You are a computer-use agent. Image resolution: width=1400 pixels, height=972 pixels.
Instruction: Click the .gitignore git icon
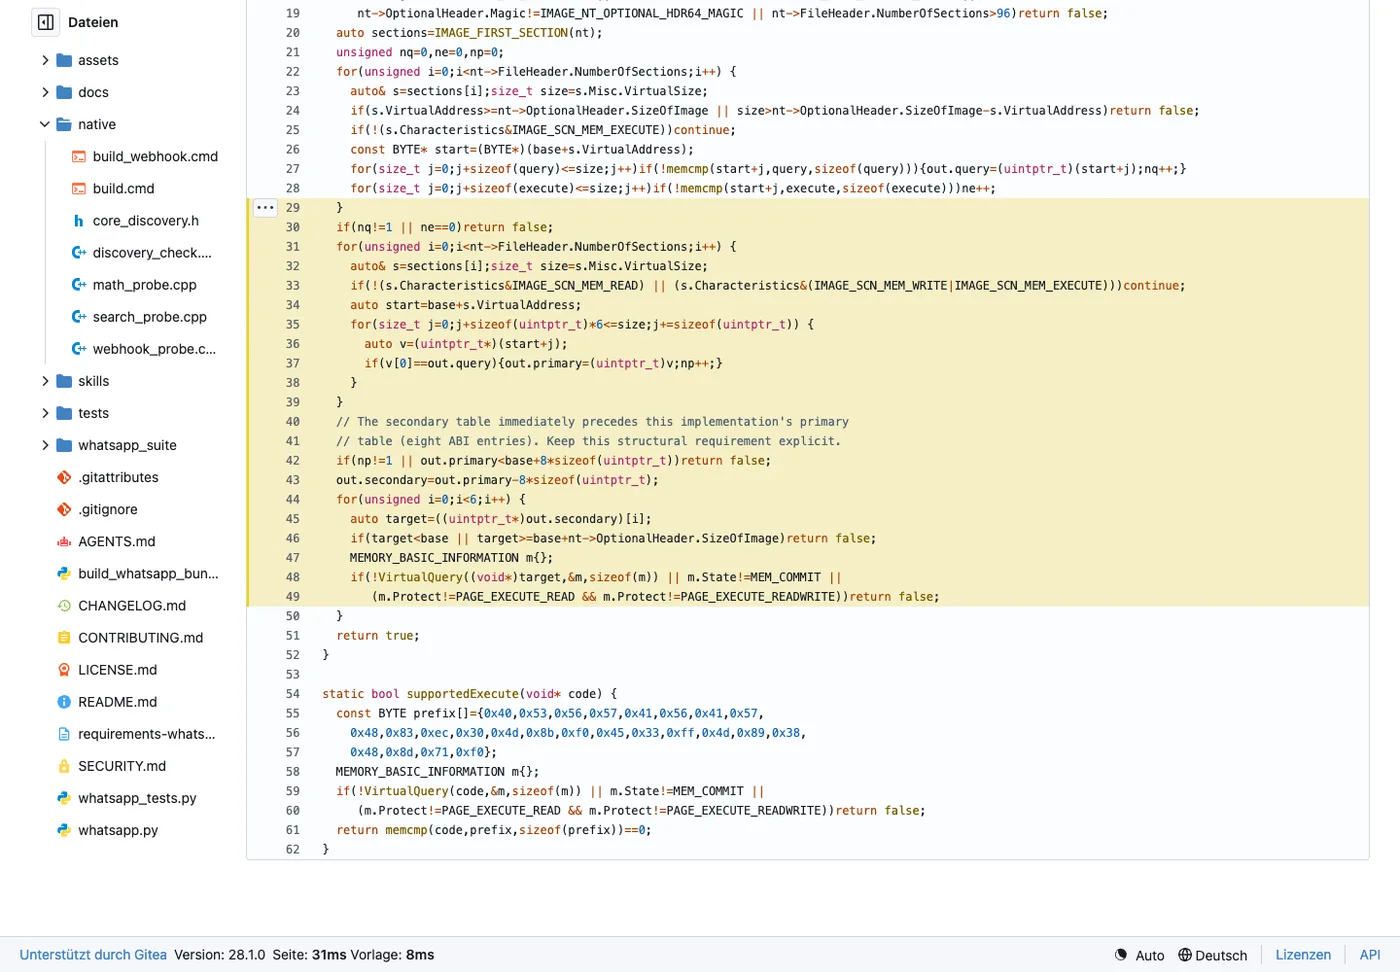(64, 509)
